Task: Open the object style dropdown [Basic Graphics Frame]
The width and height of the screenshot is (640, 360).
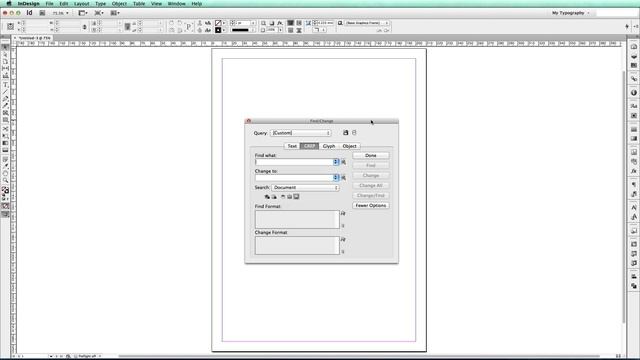Action: (x=367, y=23)
